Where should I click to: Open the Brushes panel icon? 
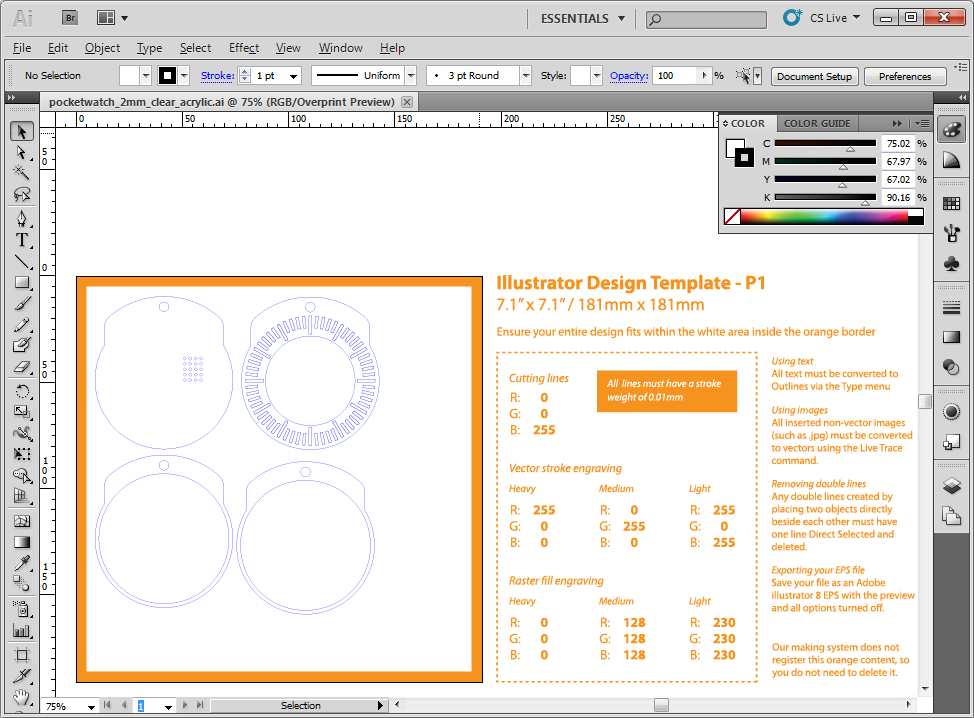point(951,234)
